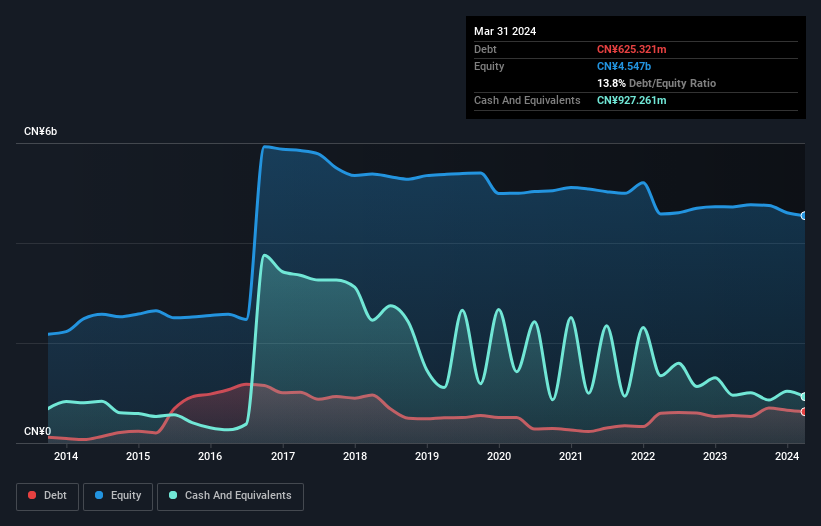The image size is (821, 526).
Task: Click tooltip Cash And Equivalents row label
Action: pos(527,100)
